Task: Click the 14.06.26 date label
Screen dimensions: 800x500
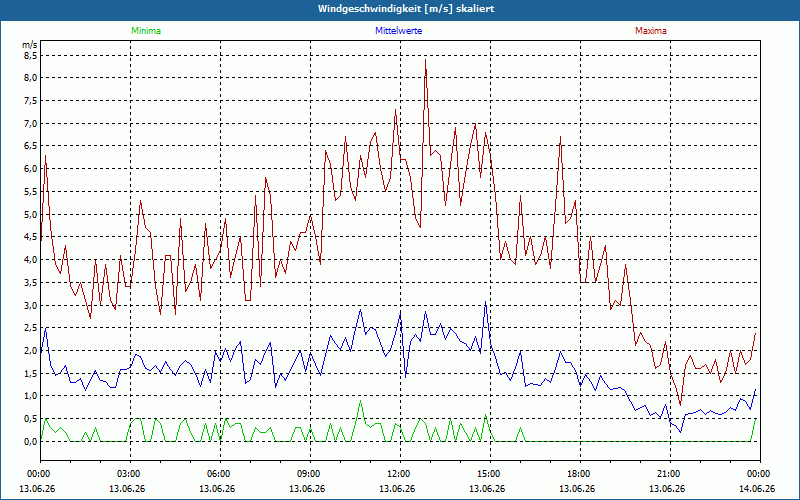Action: [x=757, y=488]
